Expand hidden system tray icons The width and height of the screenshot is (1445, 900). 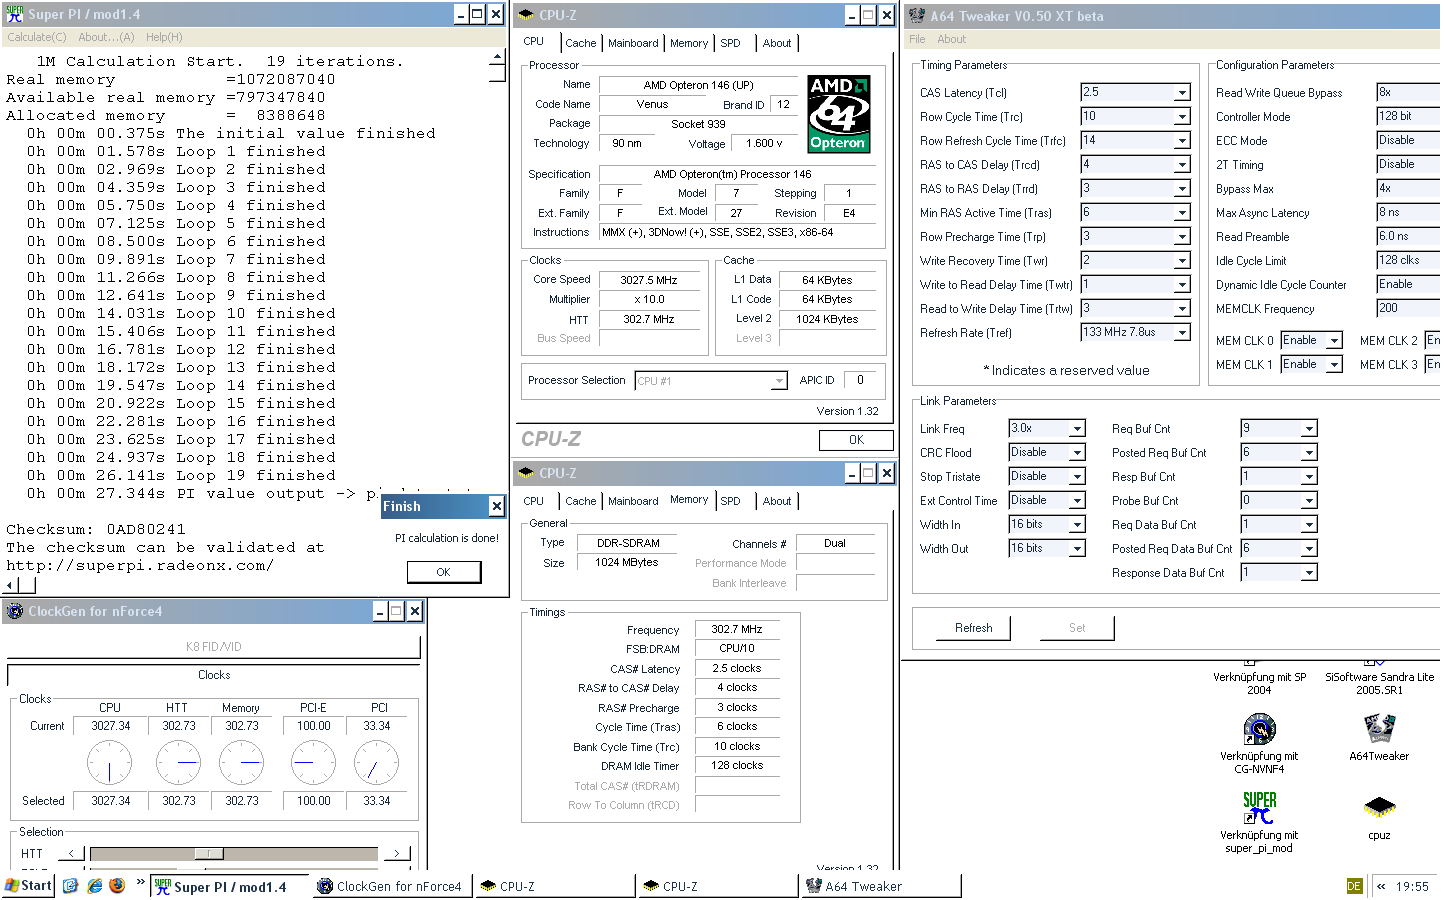click(x=1381, y=886)
